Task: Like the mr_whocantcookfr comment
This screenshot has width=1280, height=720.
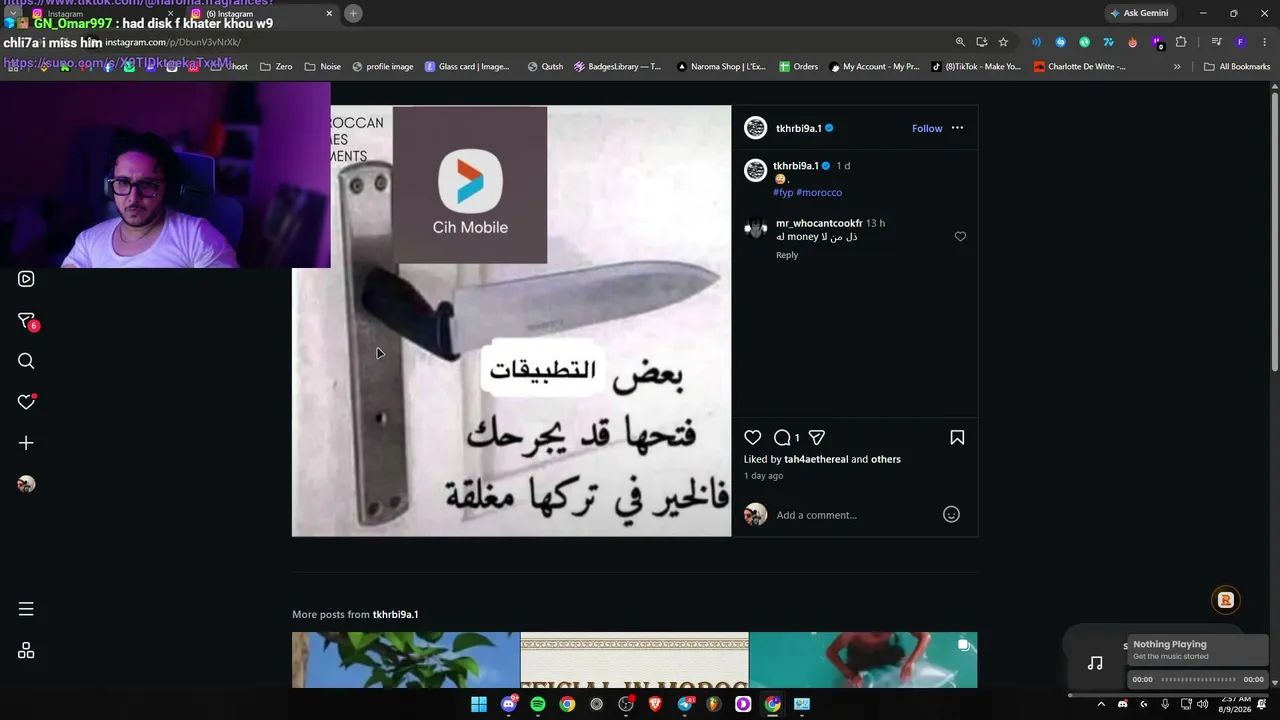Action: [960, 237]
